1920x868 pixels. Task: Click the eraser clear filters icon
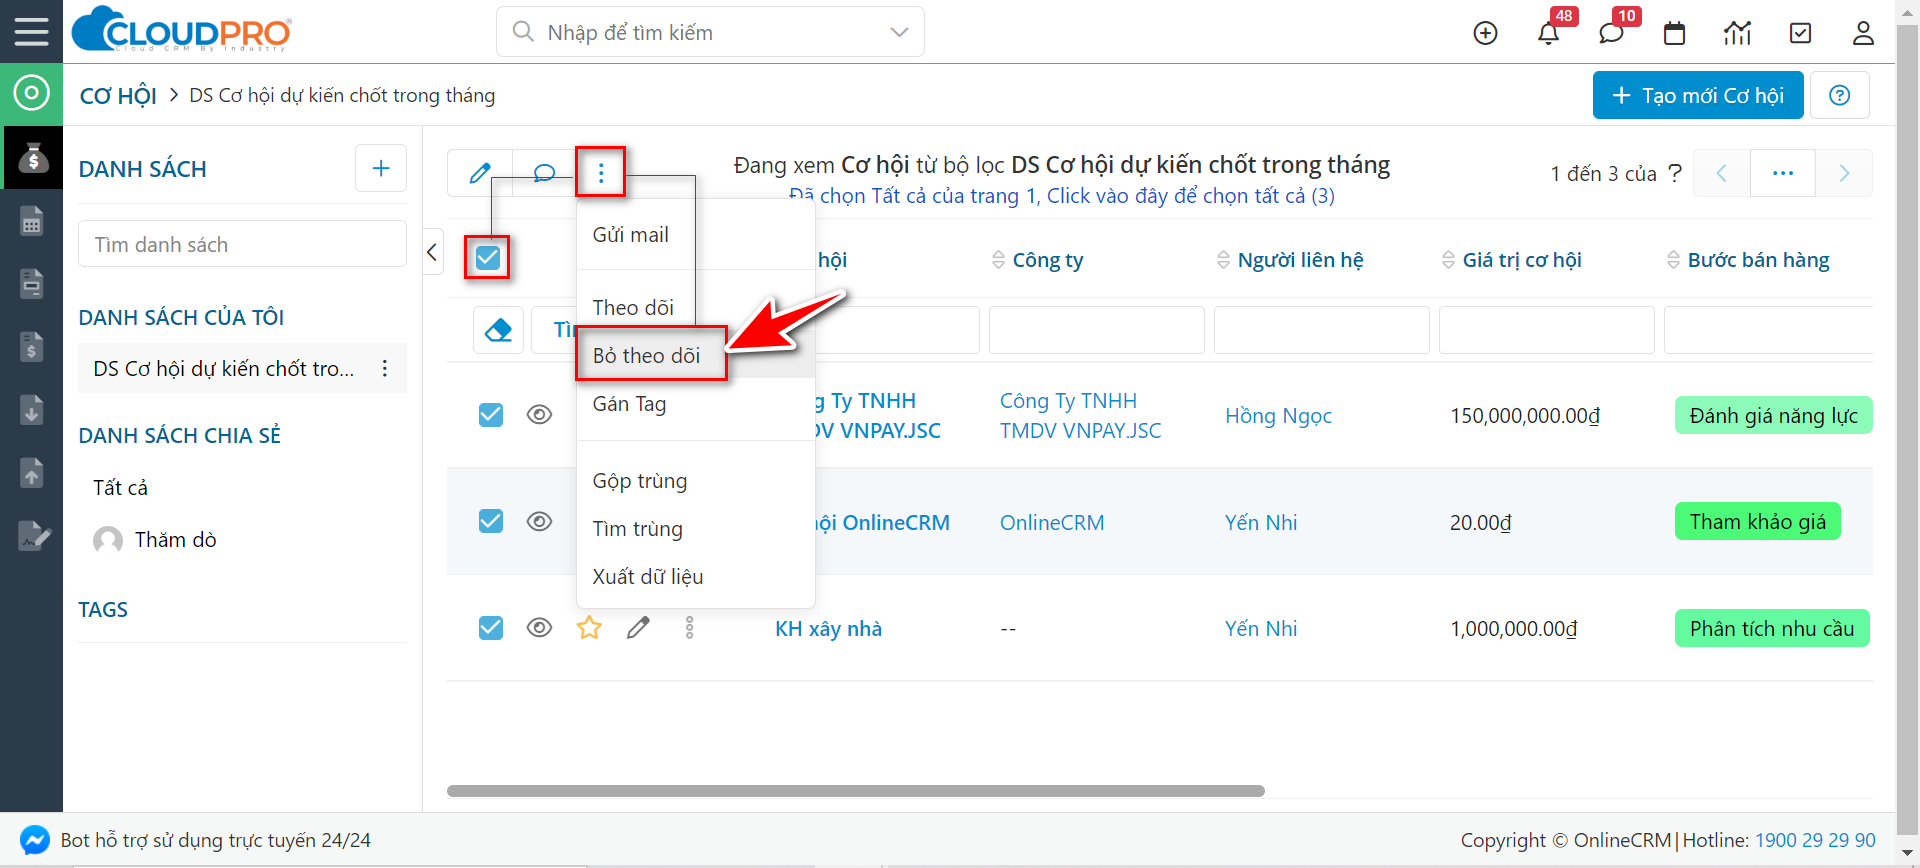click(x=498, y=330)
